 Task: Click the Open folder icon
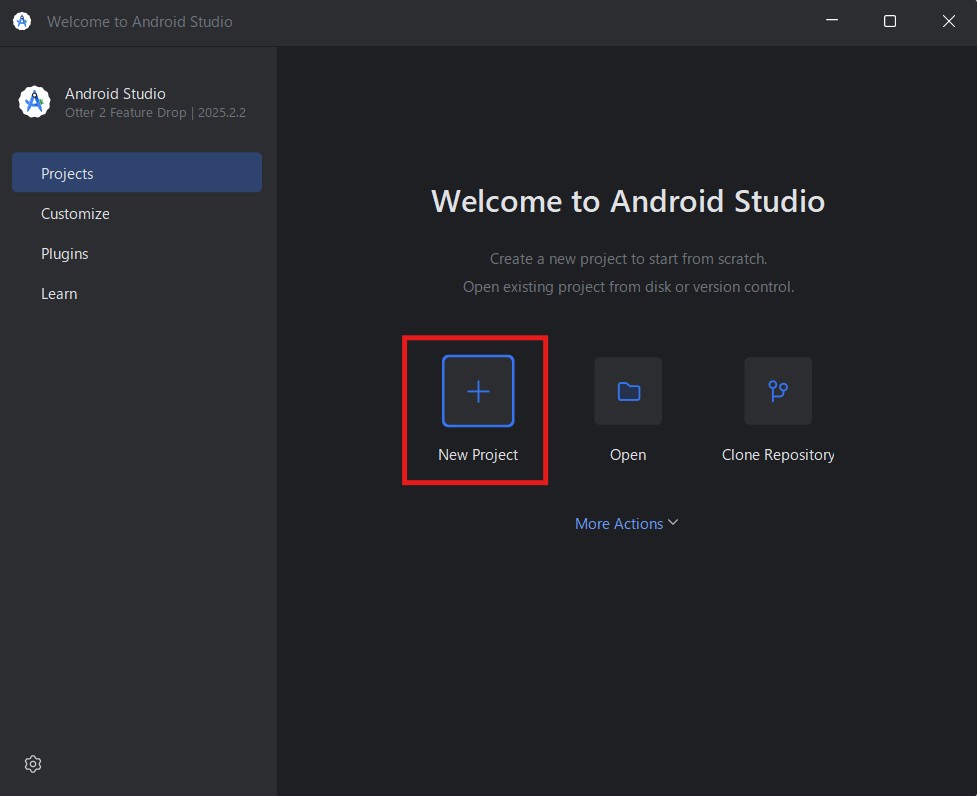[x=628, y=391]
